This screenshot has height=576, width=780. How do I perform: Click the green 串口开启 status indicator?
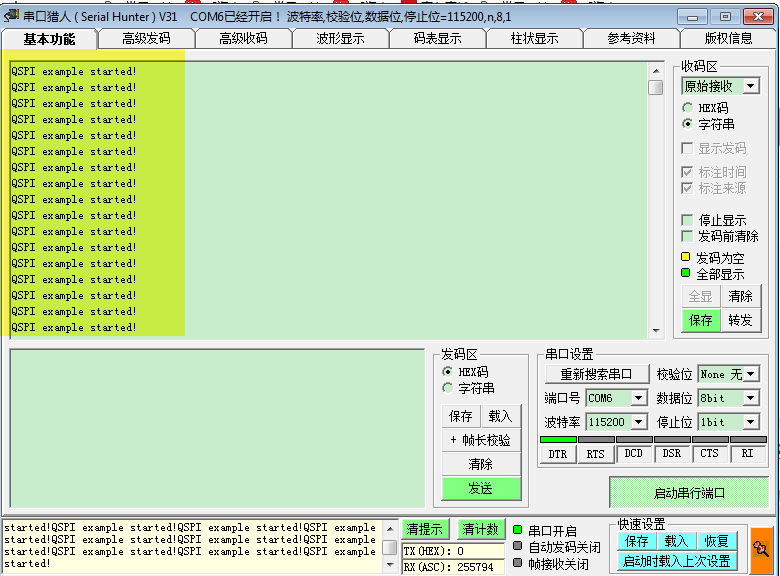coord(517,530)
